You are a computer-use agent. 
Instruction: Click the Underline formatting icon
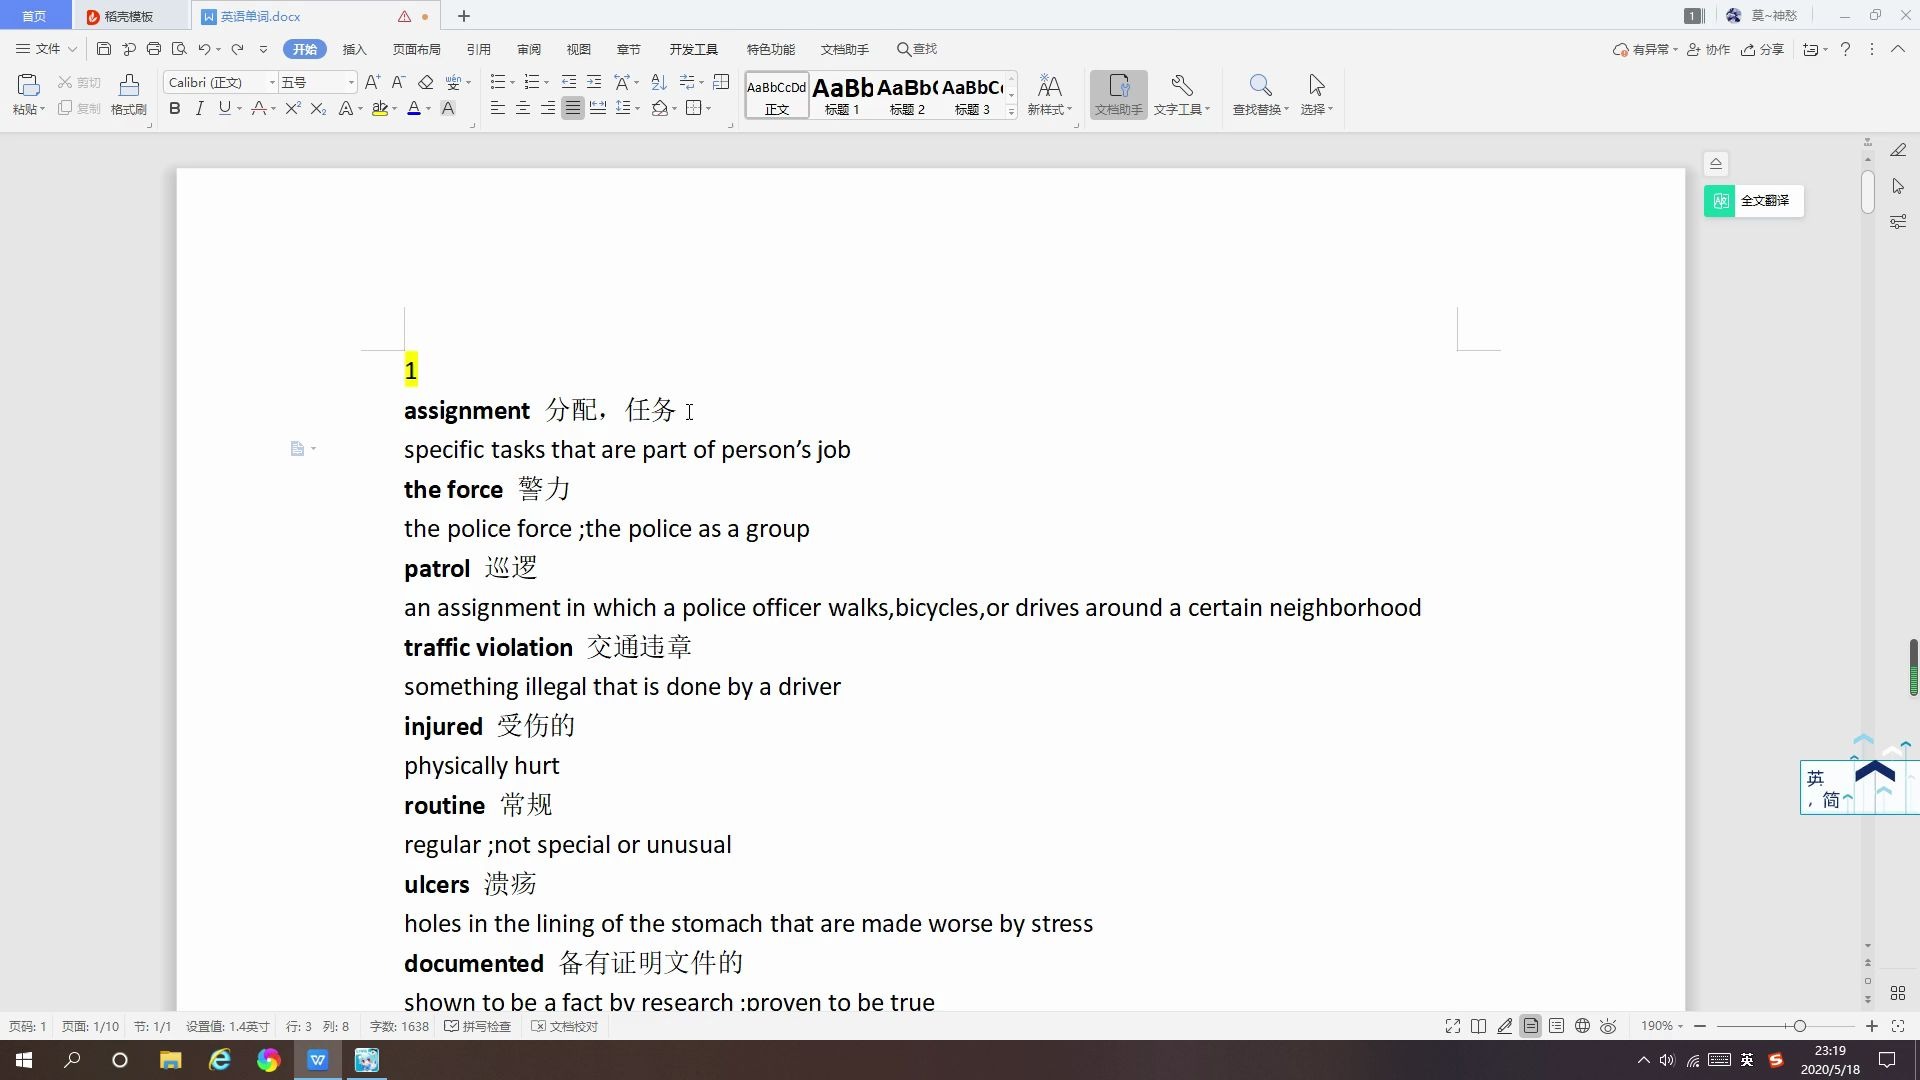[223, 109]
